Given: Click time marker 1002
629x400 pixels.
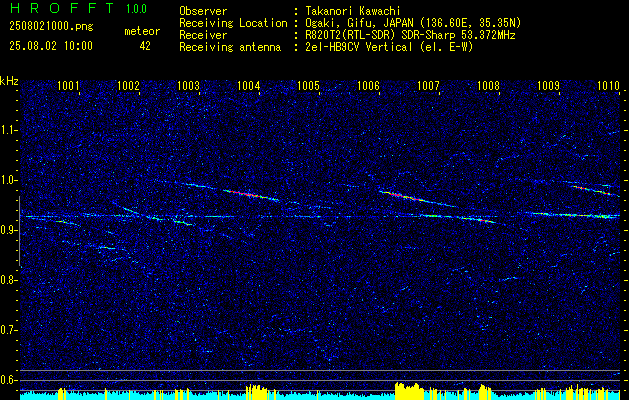Looking at the screenshot, I should 128,85.
